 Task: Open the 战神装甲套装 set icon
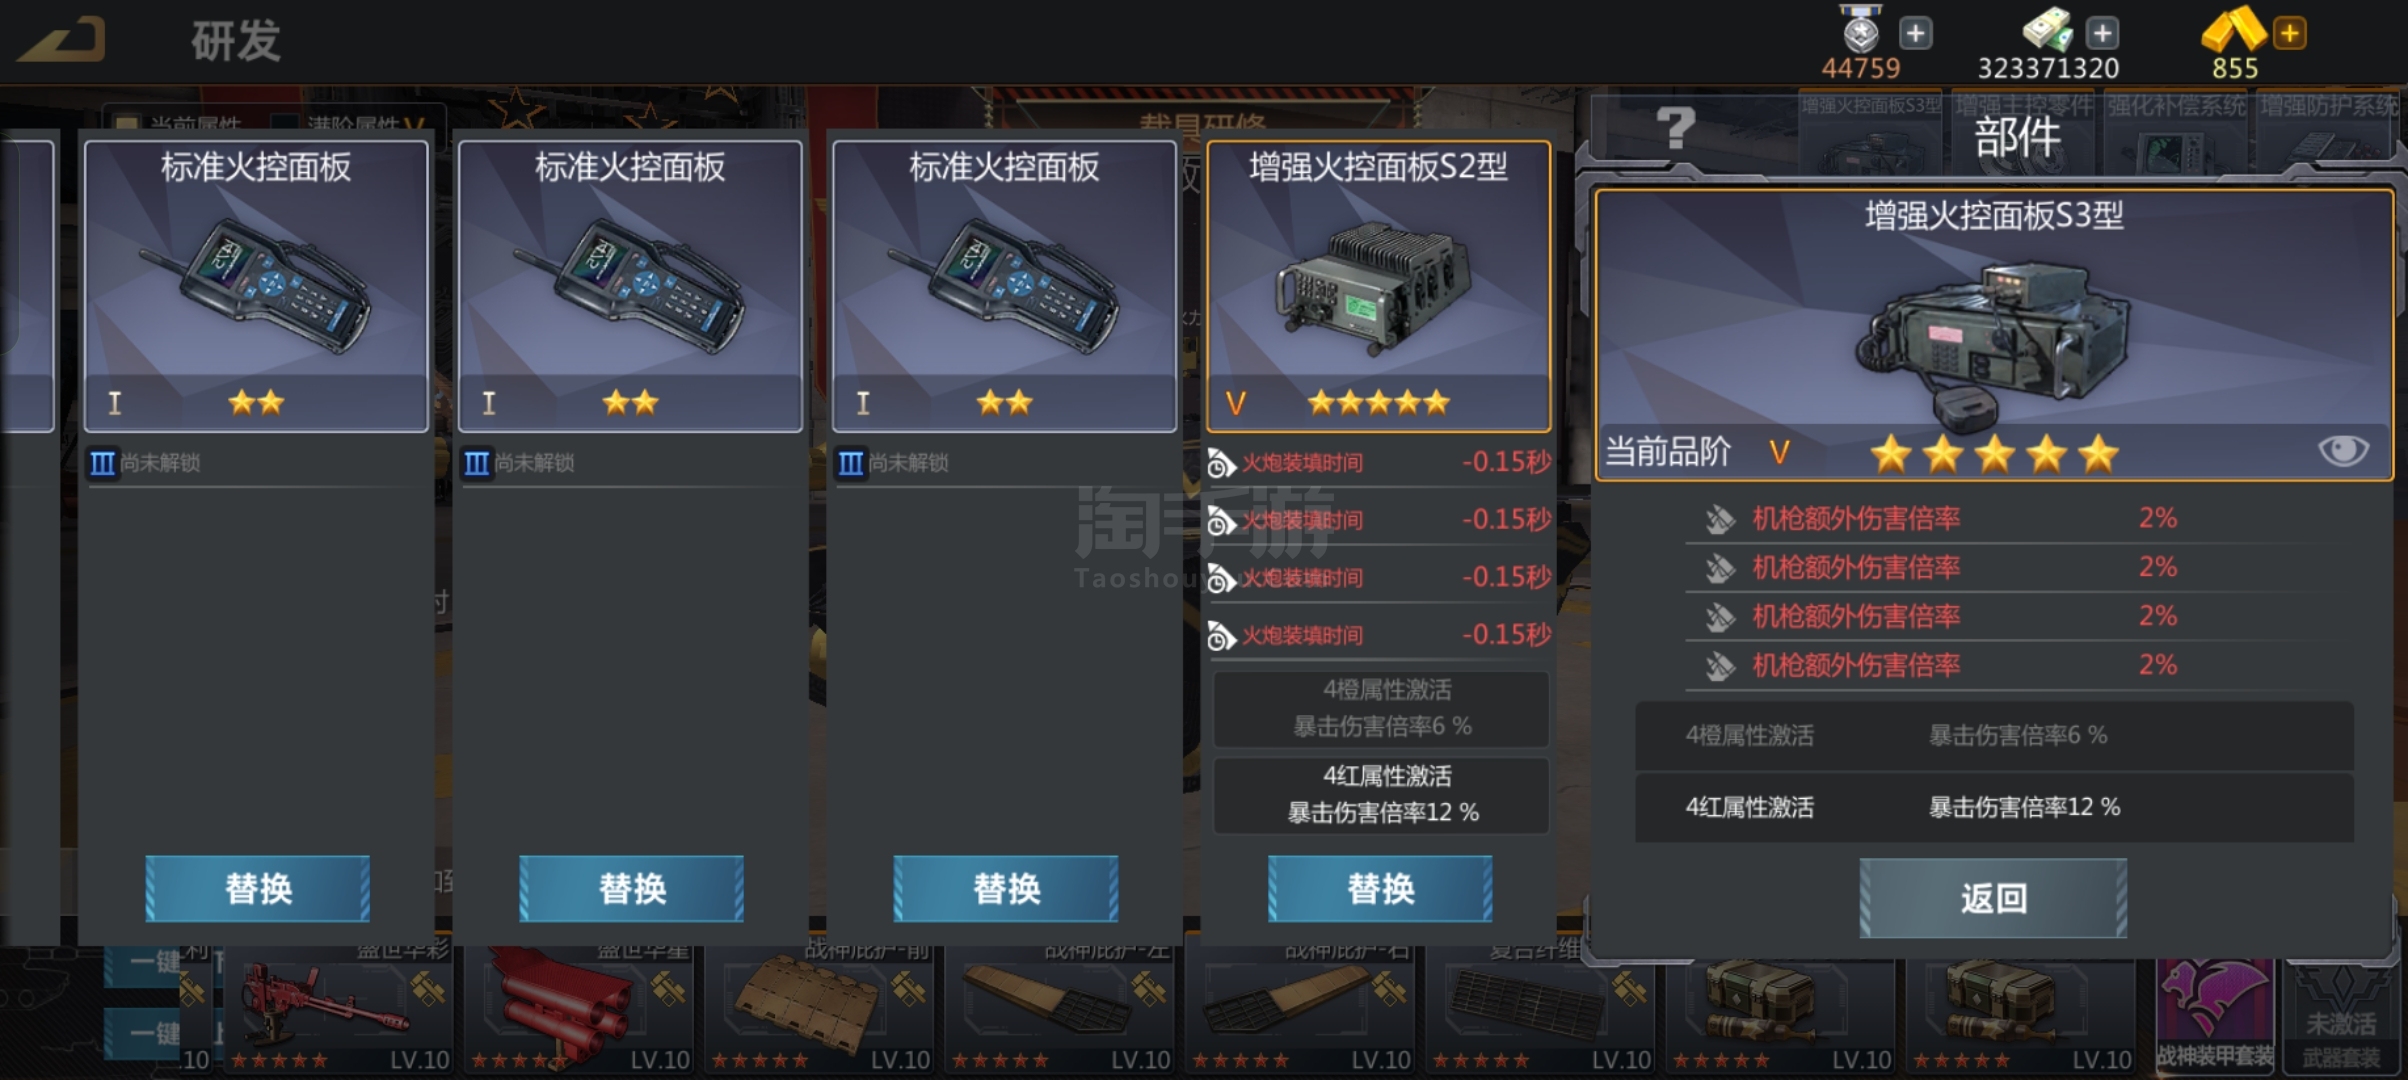(2214, 1014)
